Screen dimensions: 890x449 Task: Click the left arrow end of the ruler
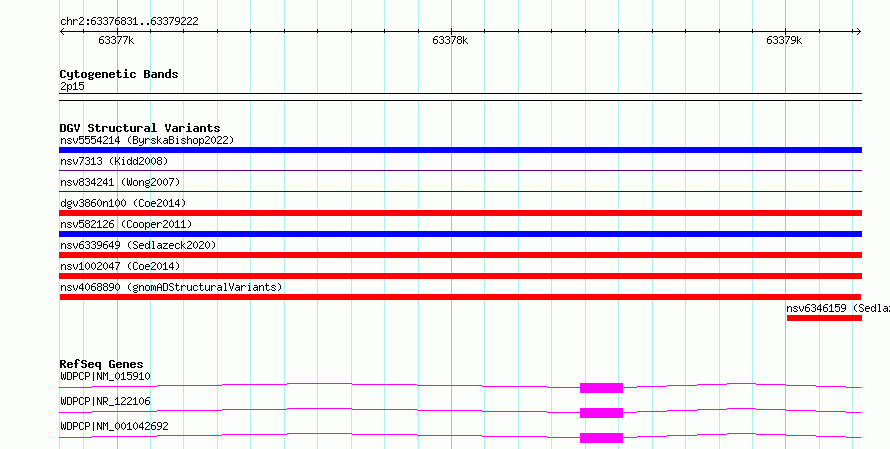point(62,32)
